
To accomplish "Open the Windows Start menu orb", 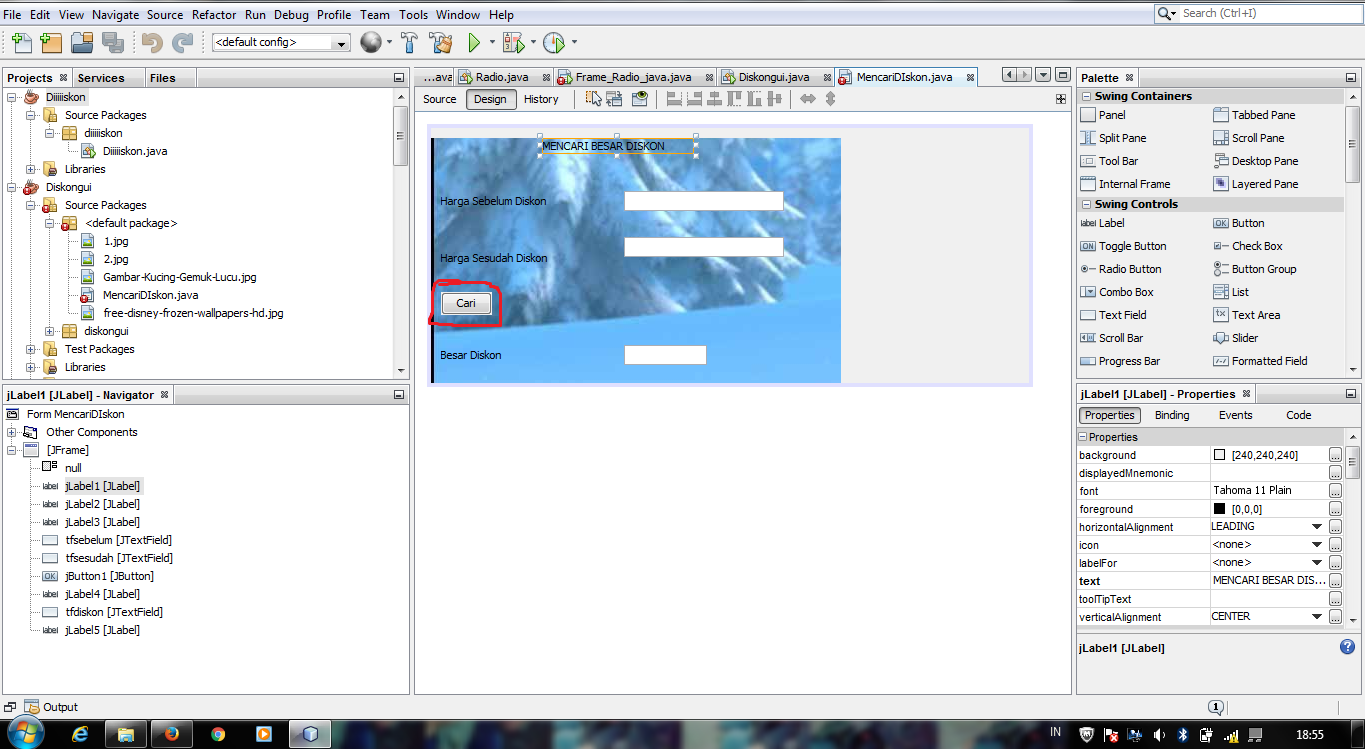I will click(x=26, y=733).
